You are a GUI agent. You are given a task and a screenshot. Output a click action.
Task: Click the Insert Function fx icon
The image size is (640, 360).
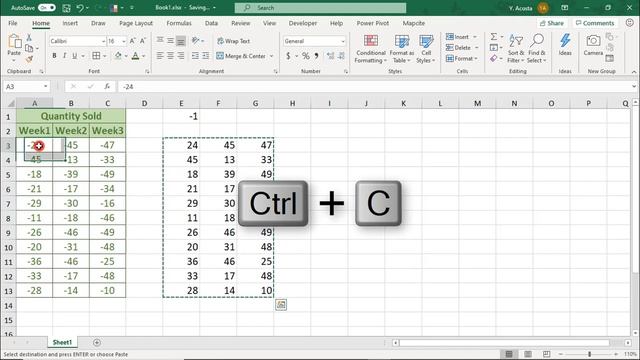click(x=107, y=87)
